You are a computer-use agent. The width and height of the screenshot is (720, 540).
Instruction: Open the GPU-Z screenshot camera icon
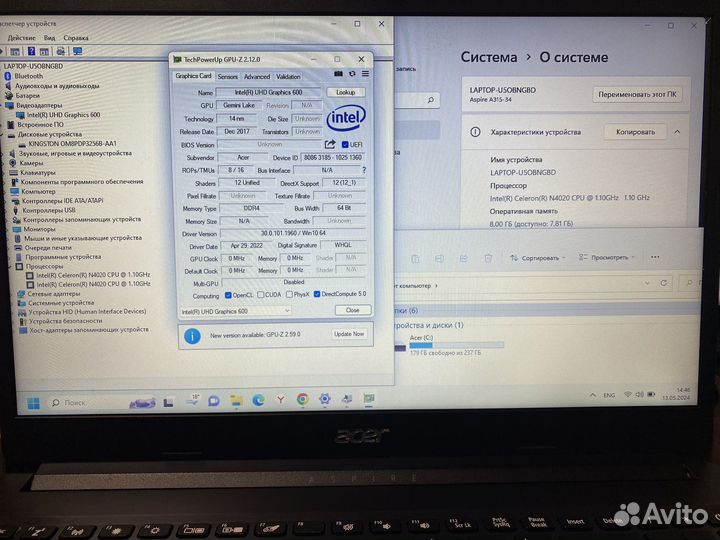pyautogui.click(x=338, y=74)
